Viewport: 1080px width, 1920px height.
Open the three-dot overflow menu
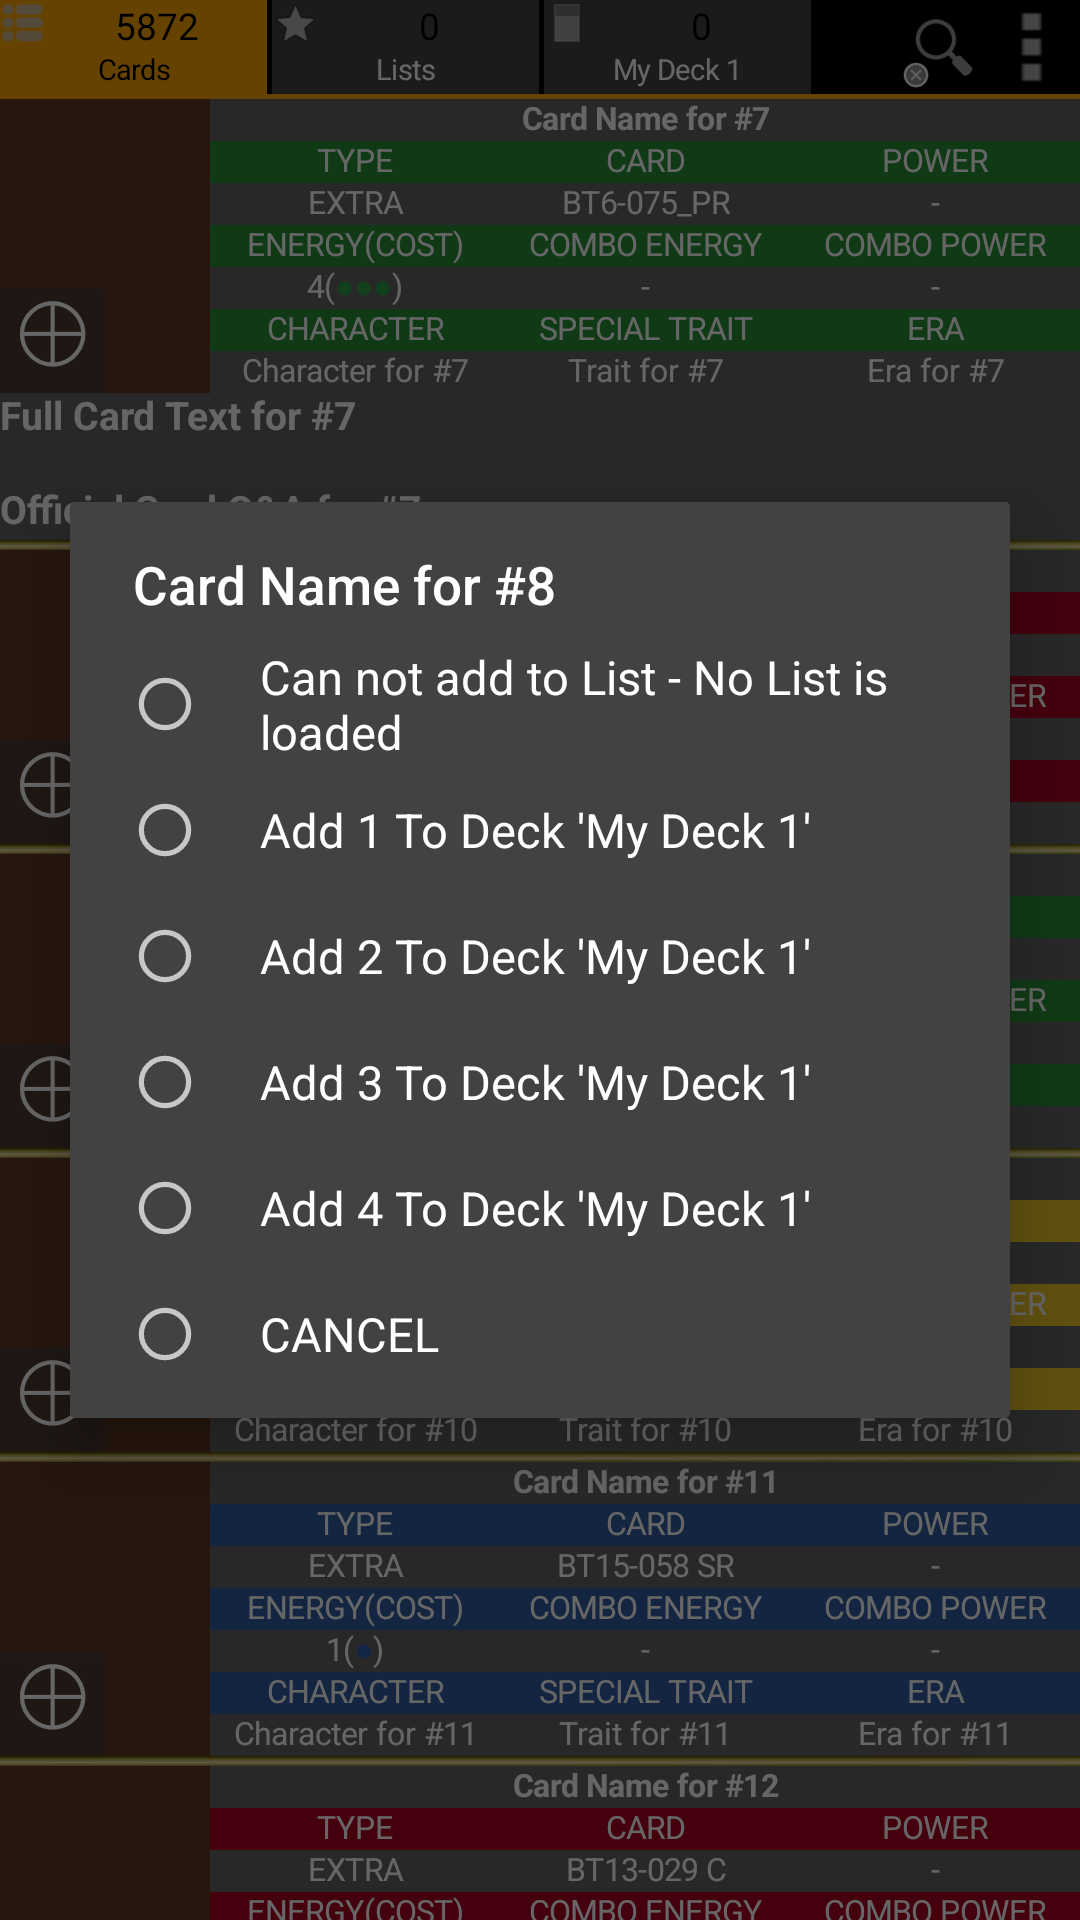coord(1032,48)
